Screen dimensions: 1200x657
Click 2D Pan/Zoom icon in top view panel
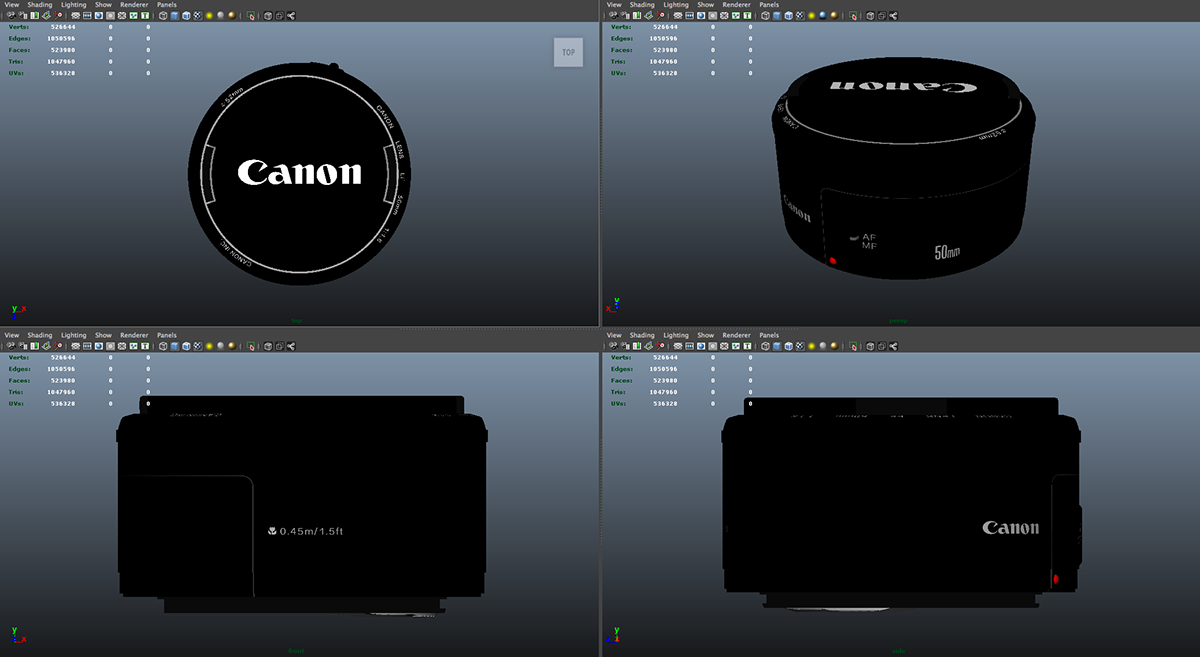58,16
